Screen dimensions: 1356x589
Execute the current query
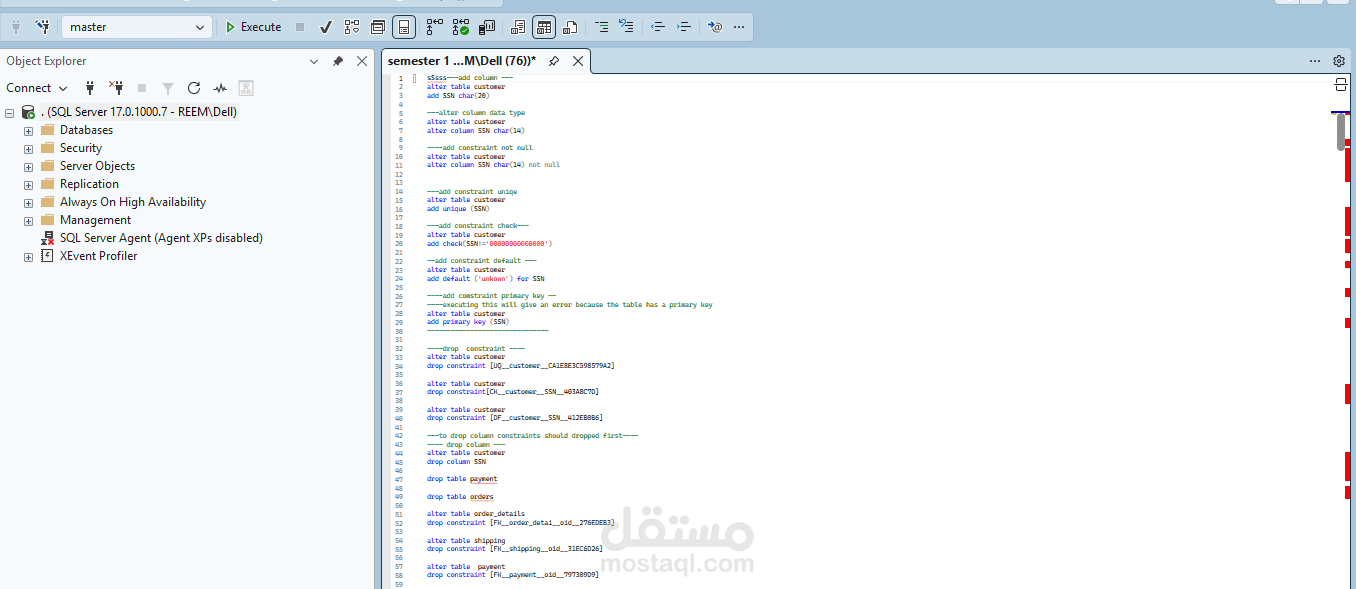pyautogui.click(x=253, y=27)
